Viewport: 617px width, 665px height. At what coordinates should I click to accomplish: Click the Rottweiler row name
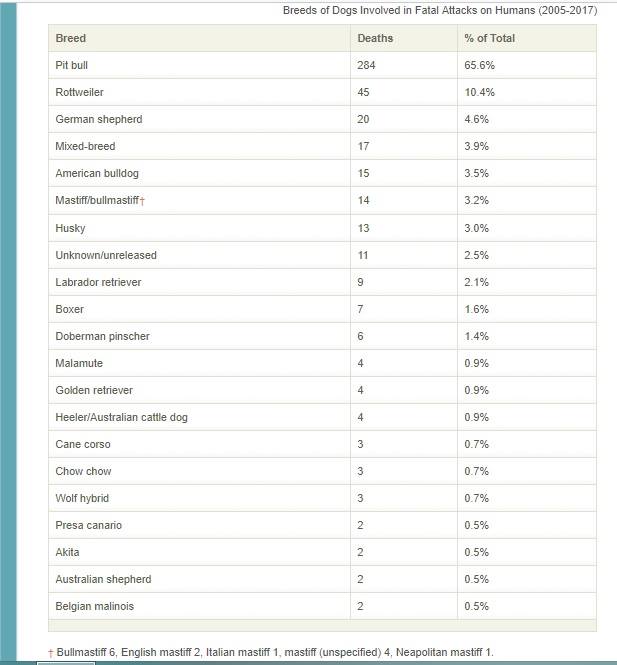click(x=80, y=92)
